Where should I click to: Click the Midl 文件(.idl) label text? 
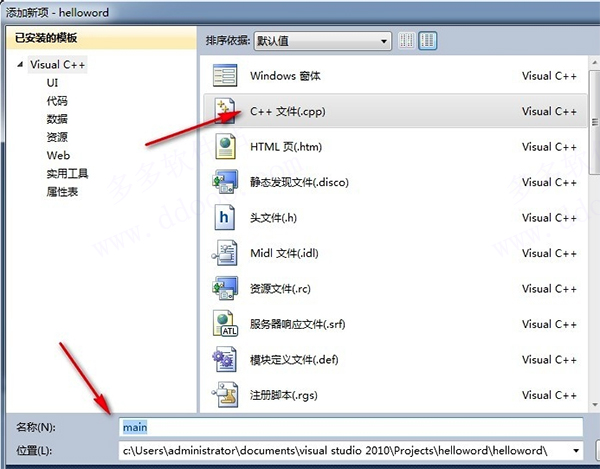tap(284, 253)
